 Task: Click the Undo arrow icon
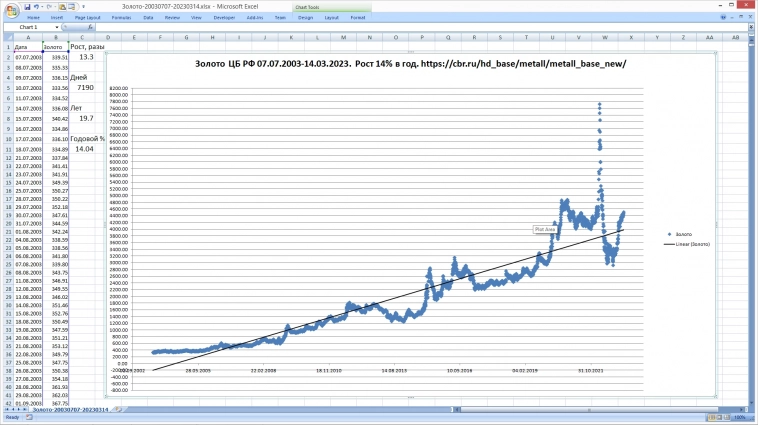[37, 6]
